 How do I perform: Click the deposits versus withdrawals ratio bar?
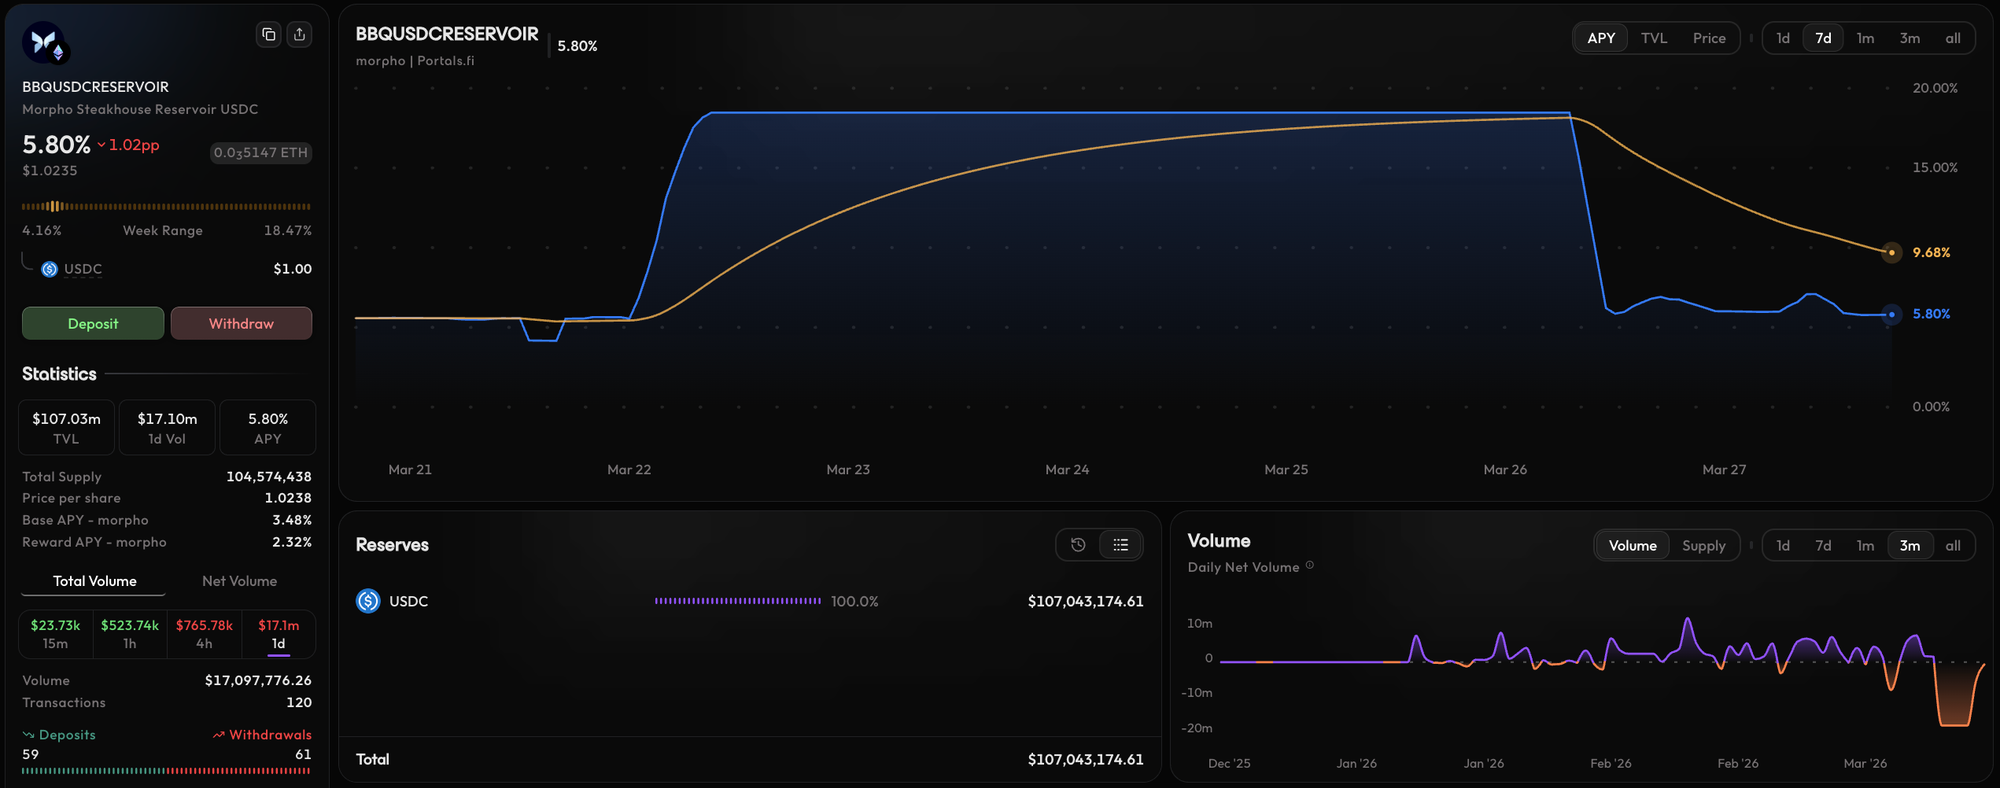tap(166, 771)
